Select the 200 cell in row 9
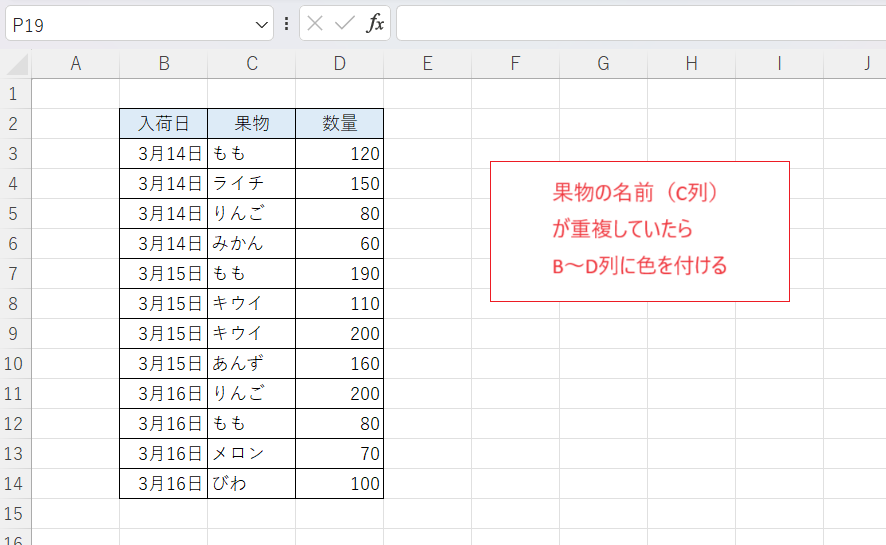The height and width of the screenshot is (545, 886). [340, 334]
